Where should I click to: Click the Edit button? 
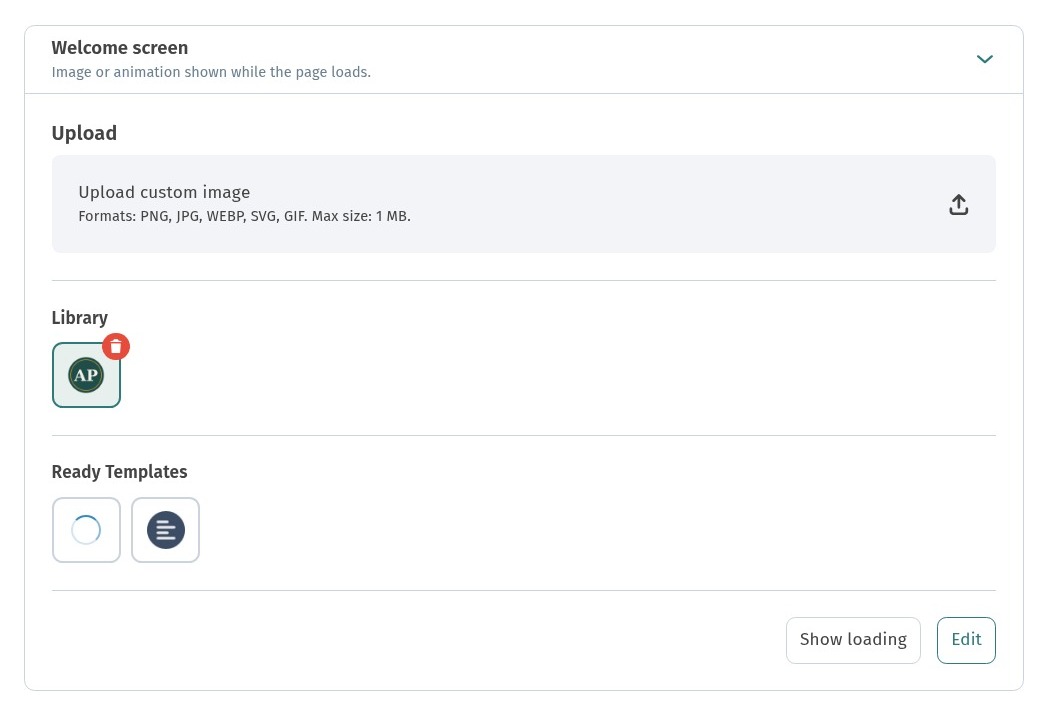[x=966, y=640]
